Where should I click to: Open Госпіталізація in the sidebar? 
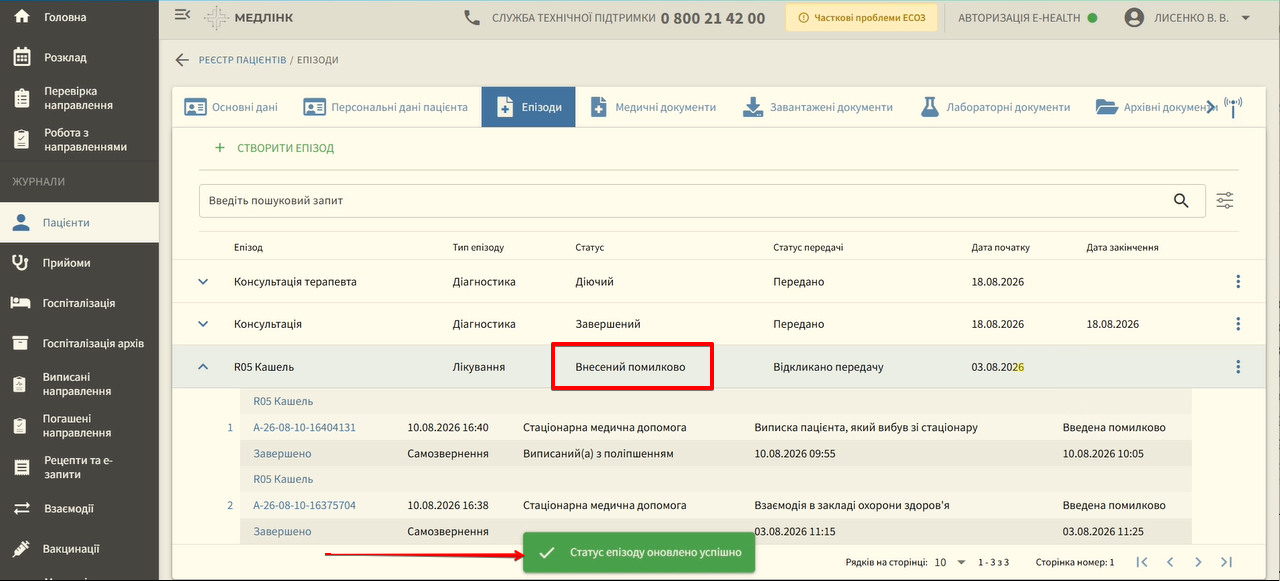(x=79, y=303)
